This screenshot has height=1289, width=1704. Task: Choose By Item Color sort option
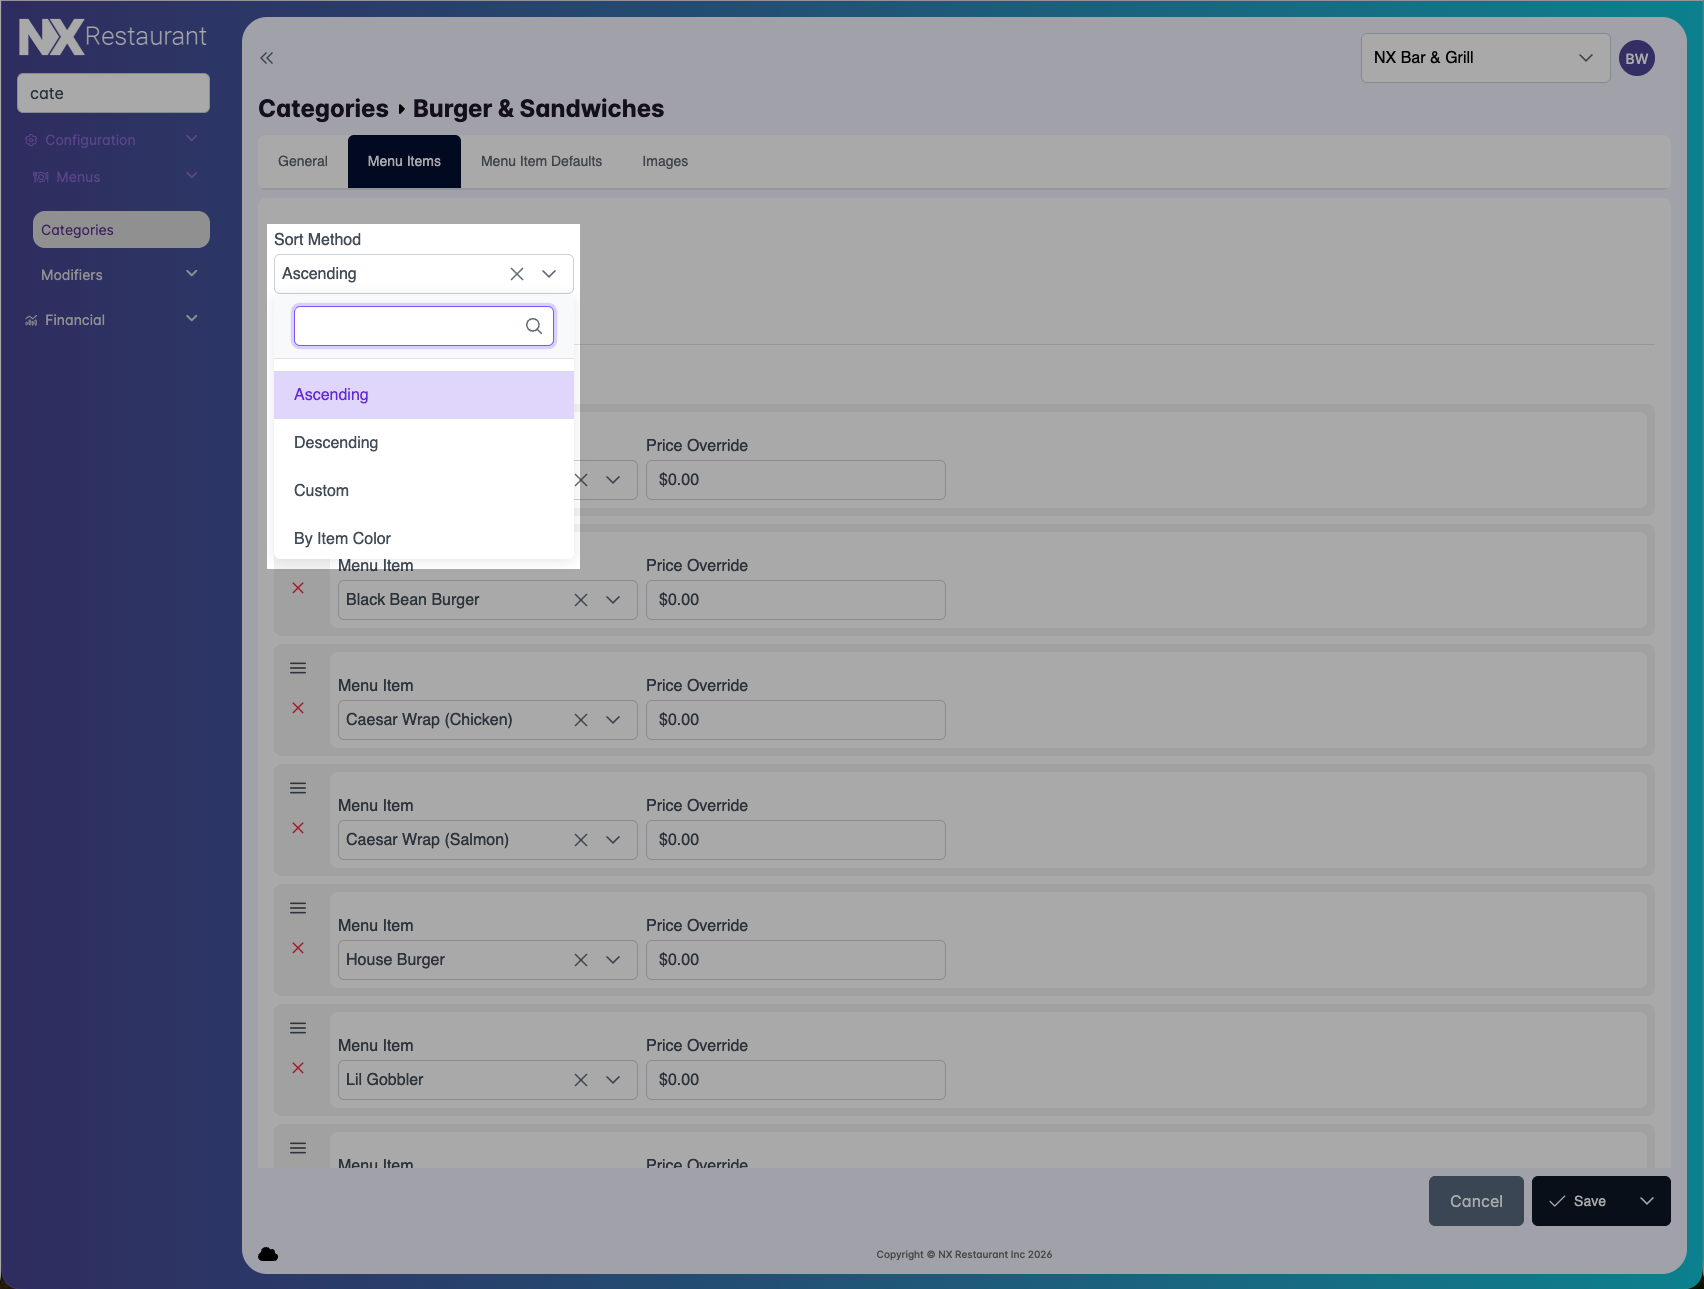tap(342, 539)
